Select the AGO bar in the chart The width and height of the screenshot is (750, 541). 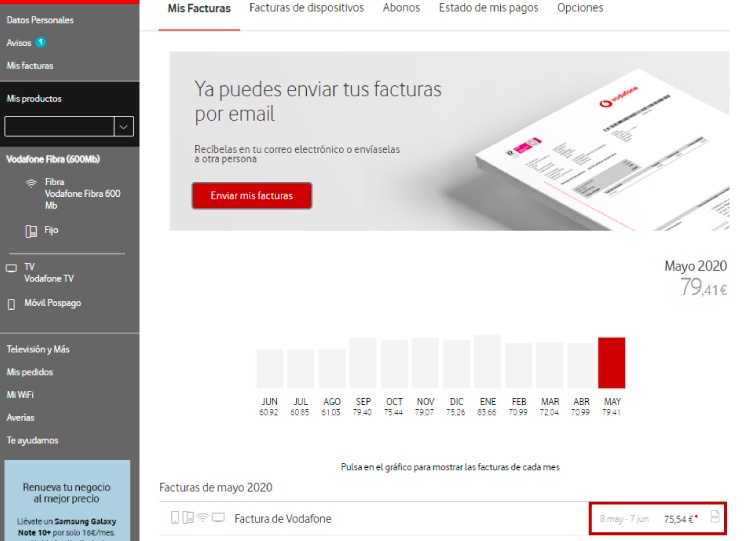pos(332,368)
